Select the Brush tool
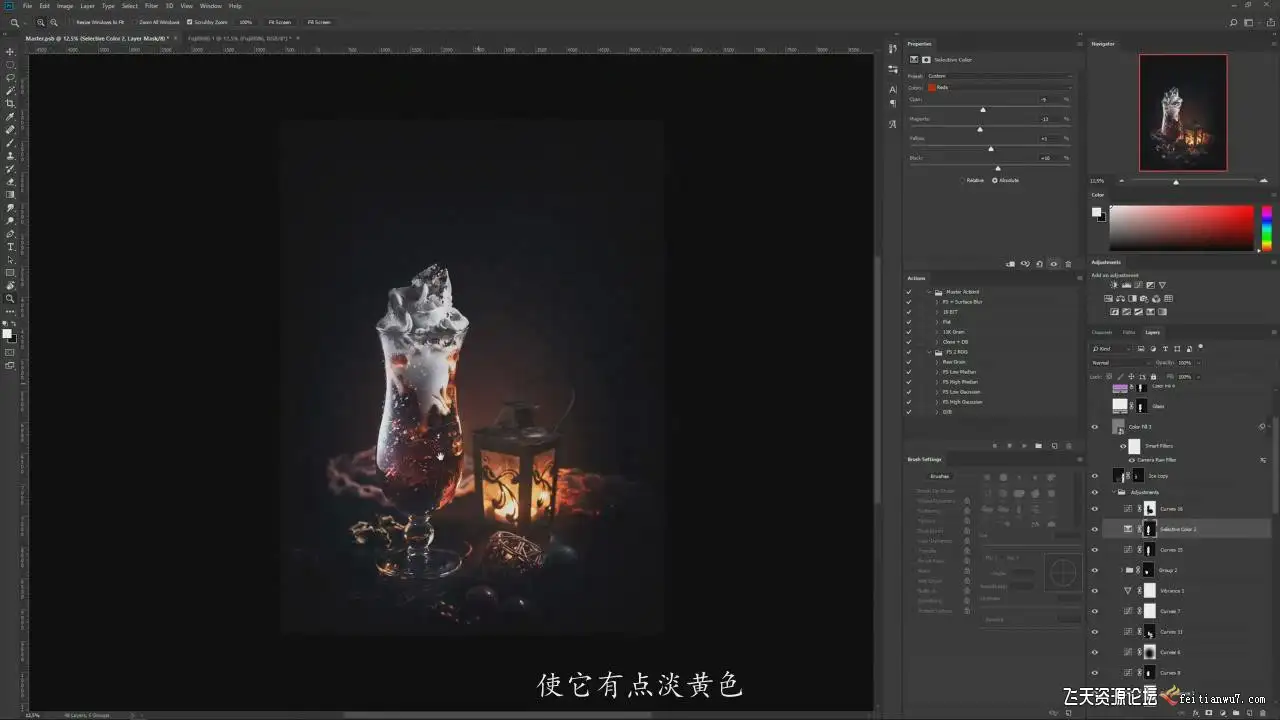 (x=10, y=143)
